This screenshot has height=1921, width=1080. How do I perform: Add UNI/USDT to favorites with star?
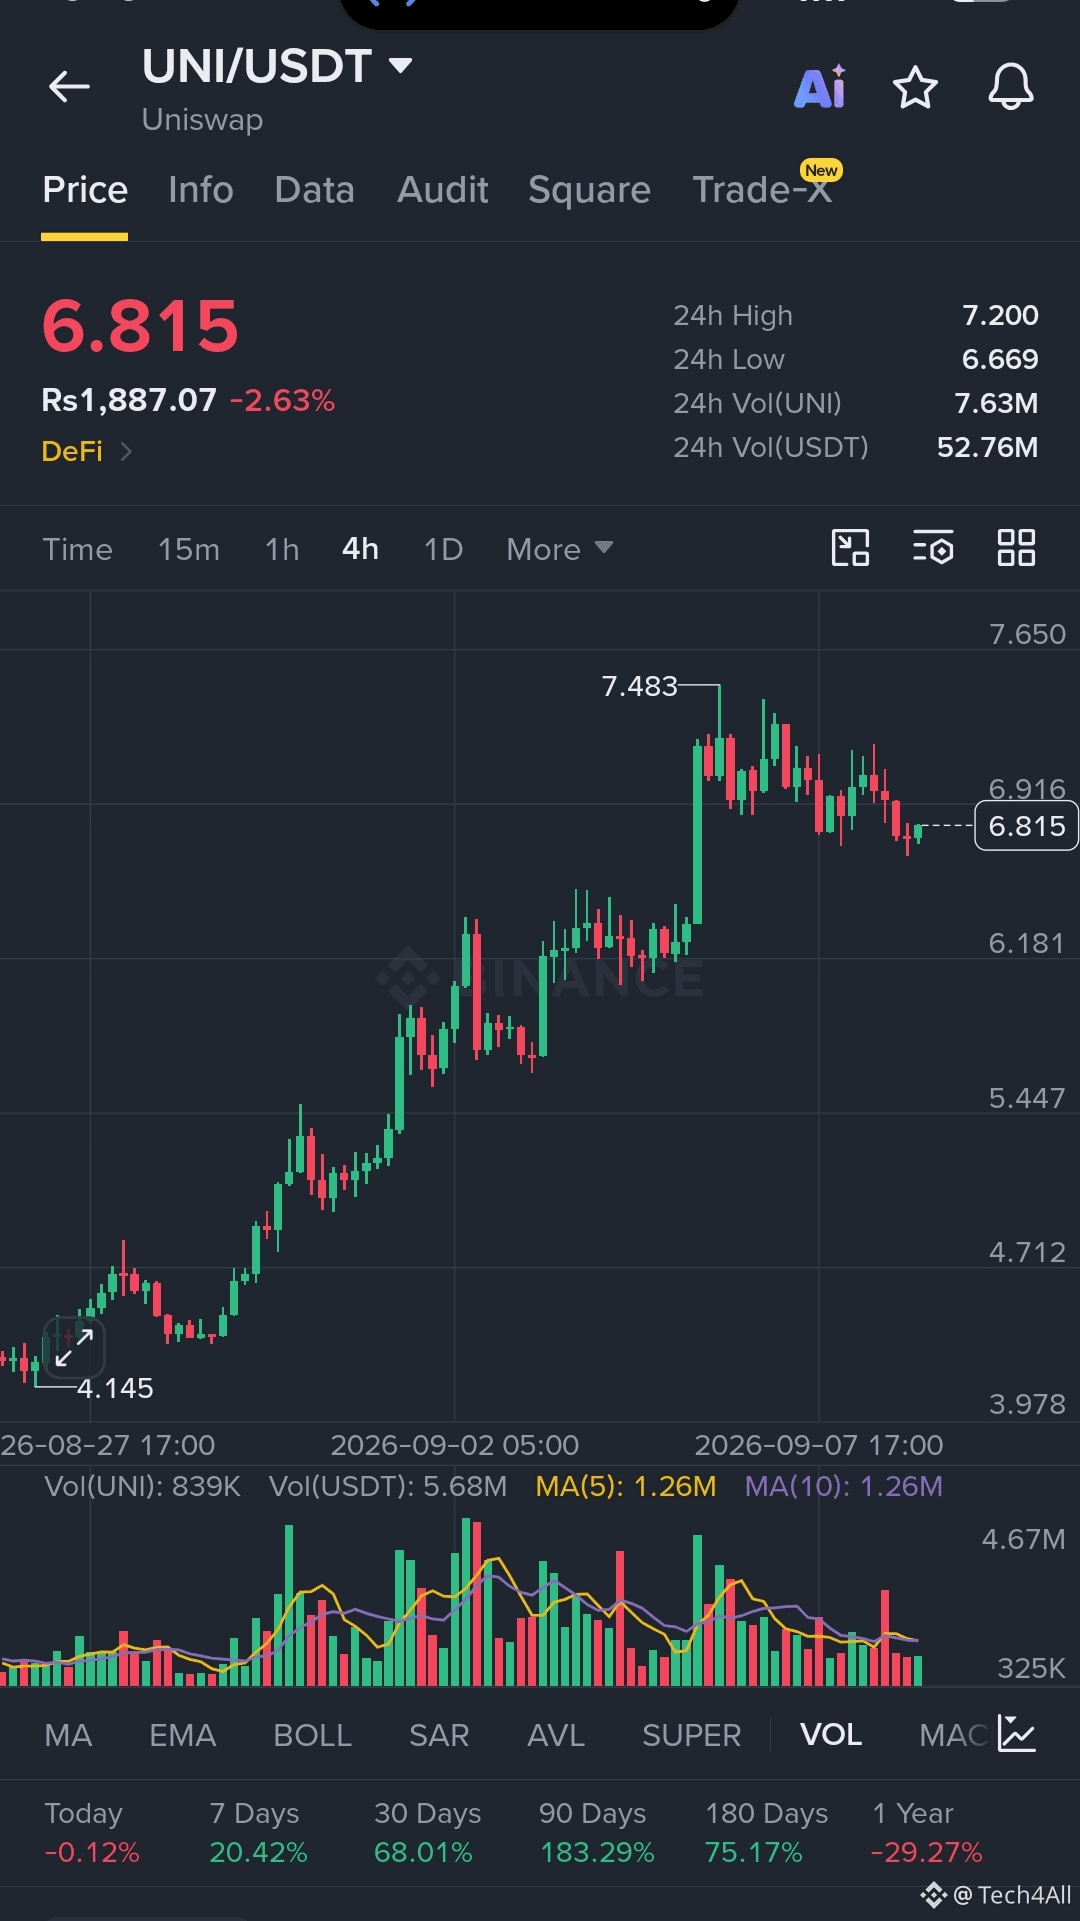click(x=915, y=88)
